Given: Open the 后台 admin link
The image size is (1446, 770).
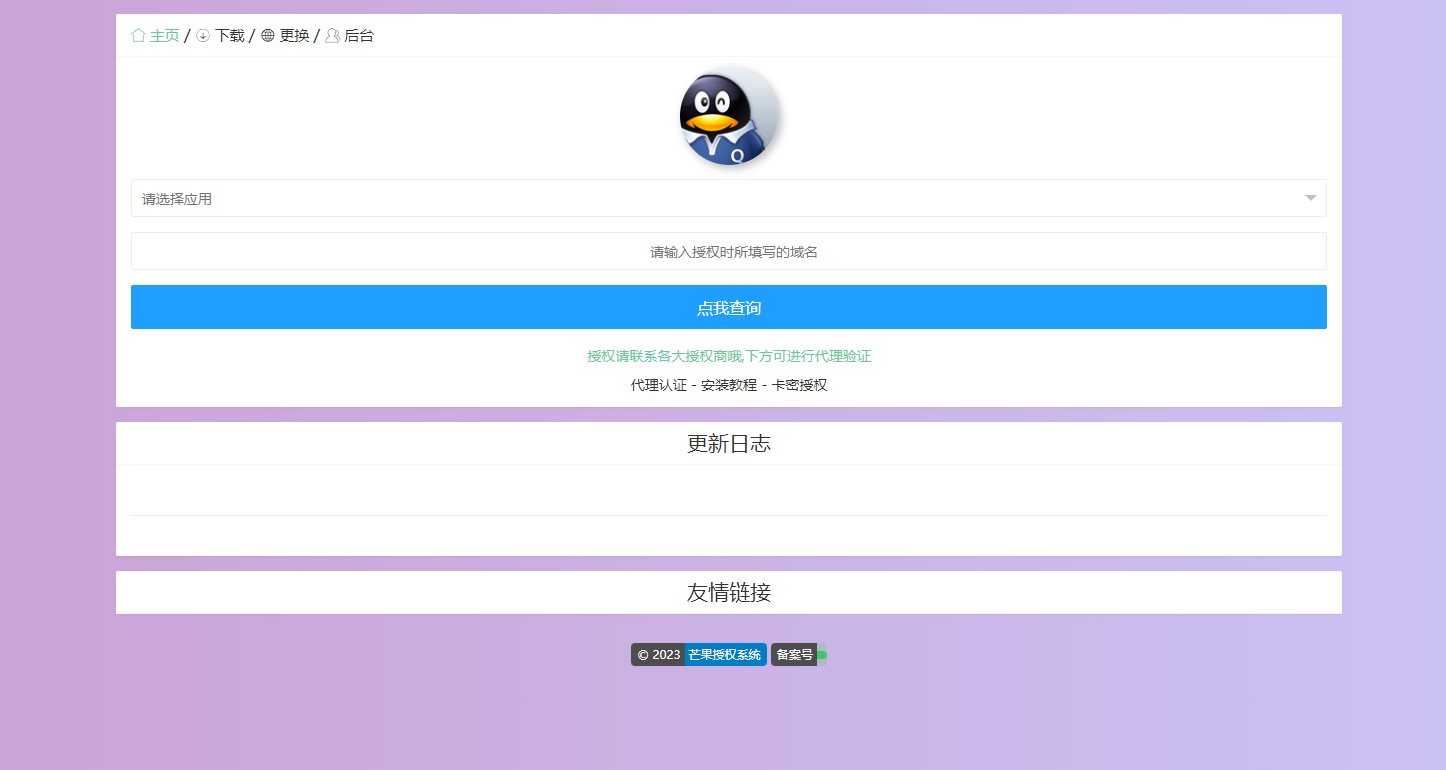Looking at the screenshot, I should click(x=359, y=36).
